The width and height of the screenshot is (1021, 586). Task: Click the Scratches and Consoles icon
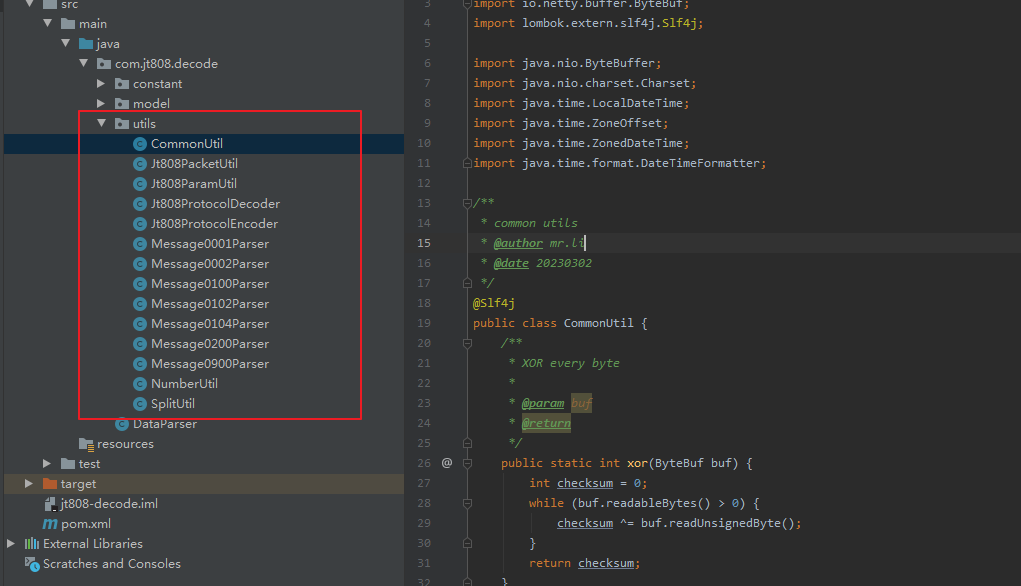pos(32,564)
